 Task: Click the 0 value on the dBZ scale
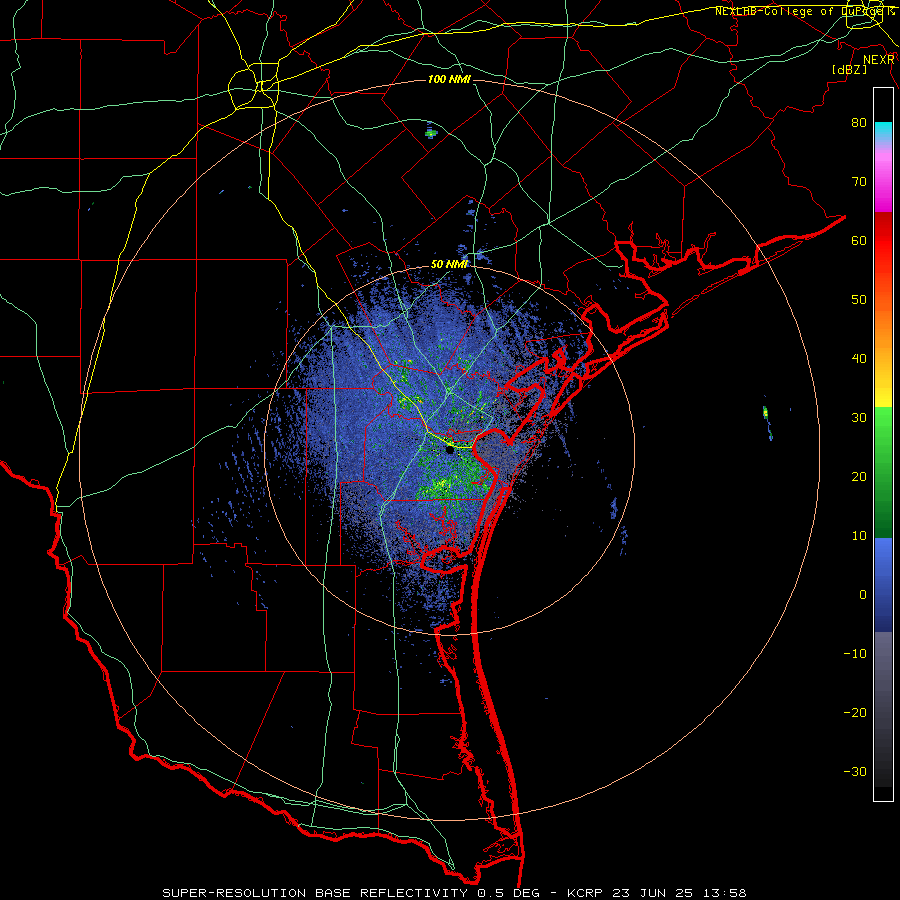[863, 595]
